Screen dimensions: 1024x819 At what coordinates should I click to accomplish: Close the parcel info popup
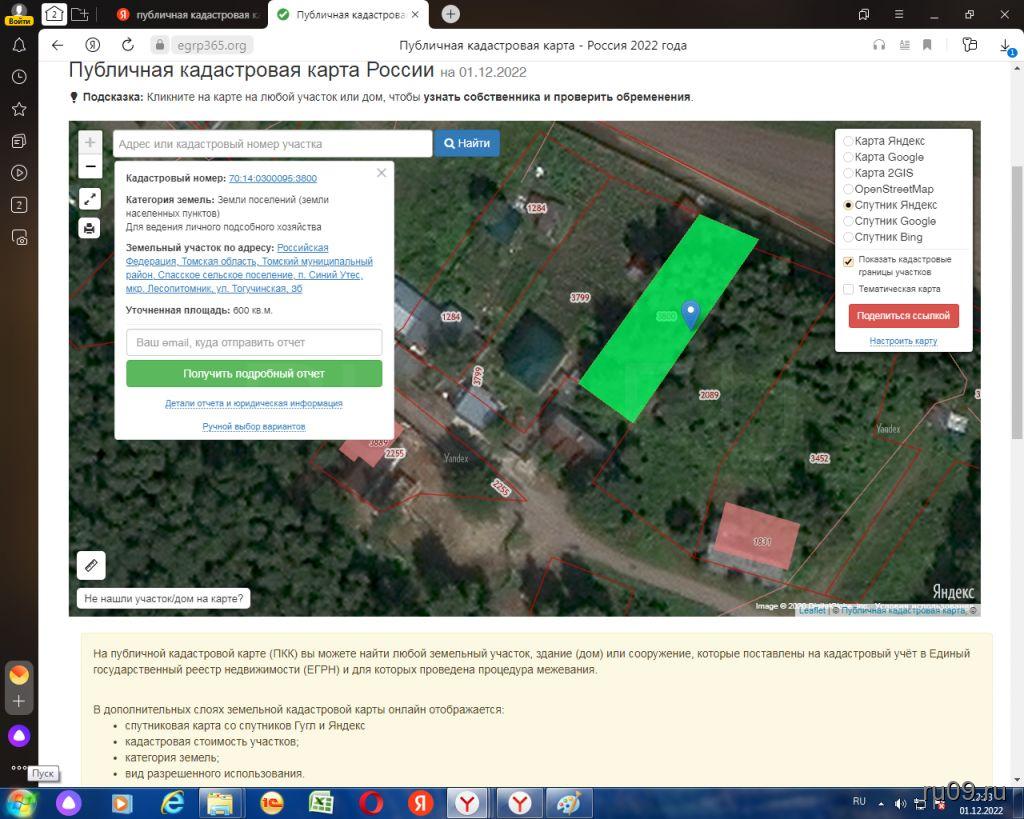[381, 173]
